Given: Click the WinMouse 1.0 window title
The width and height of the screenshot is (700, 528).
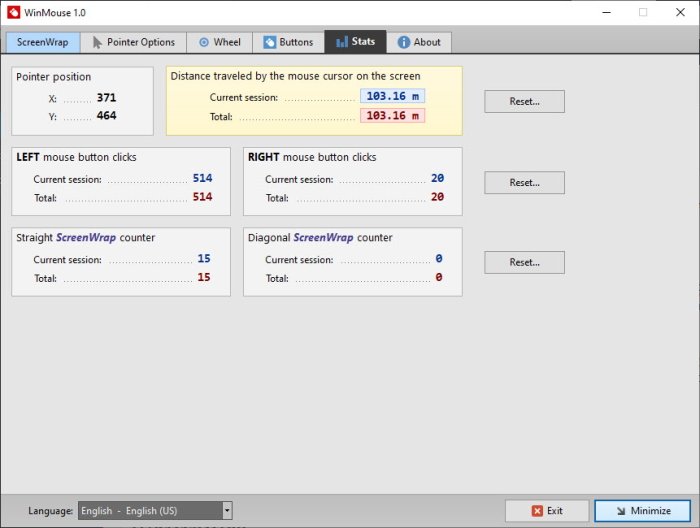Looking at the screenshot, I should [55, 12].
